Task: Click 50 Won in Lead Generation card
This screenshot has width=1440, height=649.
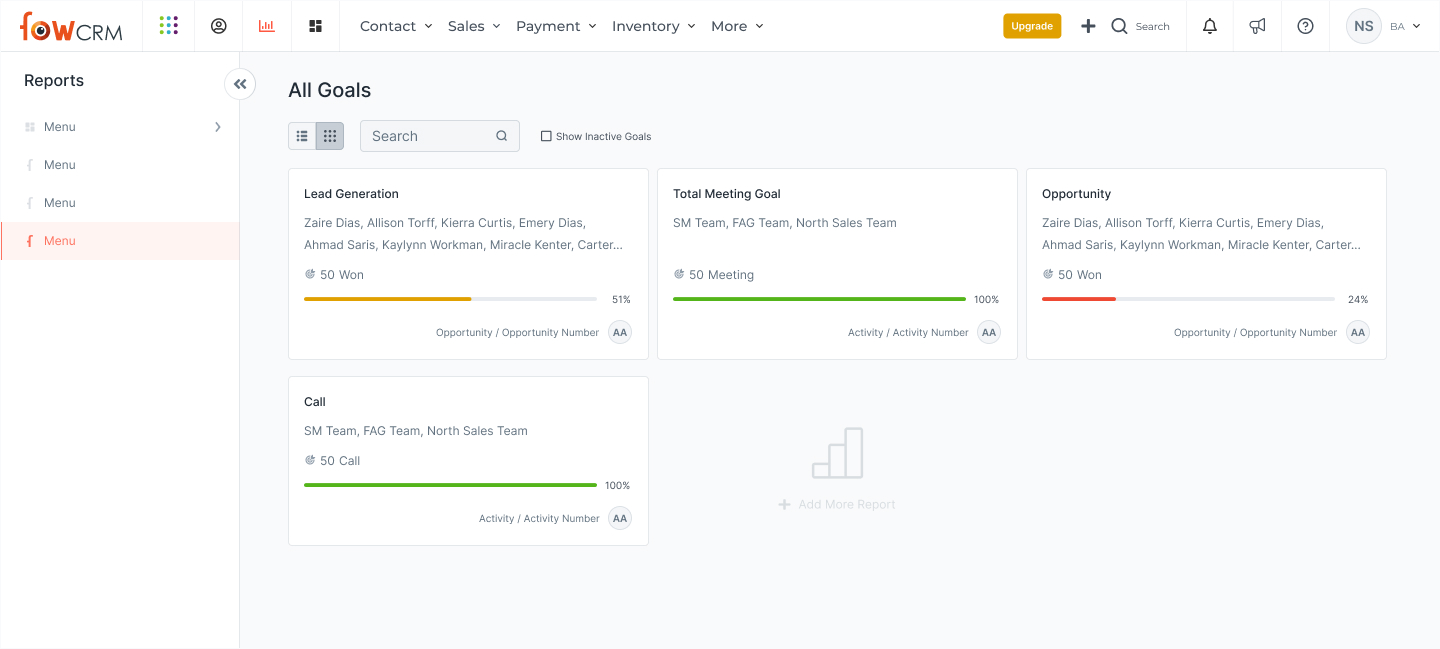Action: click(x=342, y=274)
